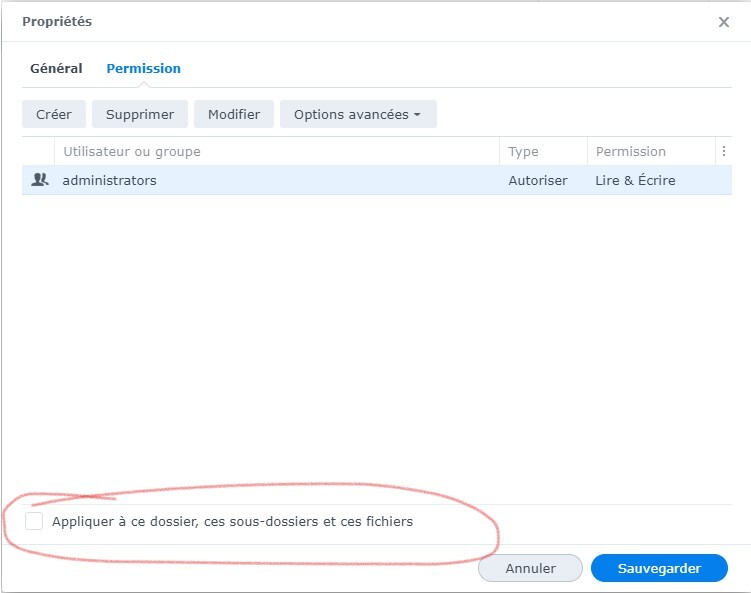Click the Supprimer button
The width and height of the screenshot is (751, 593).
[x=140, y=114]
